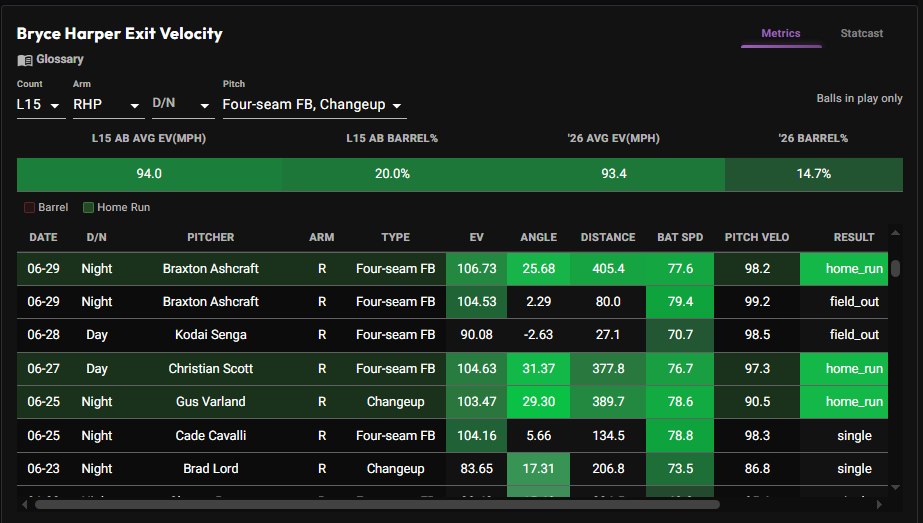This screenshot has width=923, height=523.
Task: Select the Metrics tab
Action: coord(781,34)
